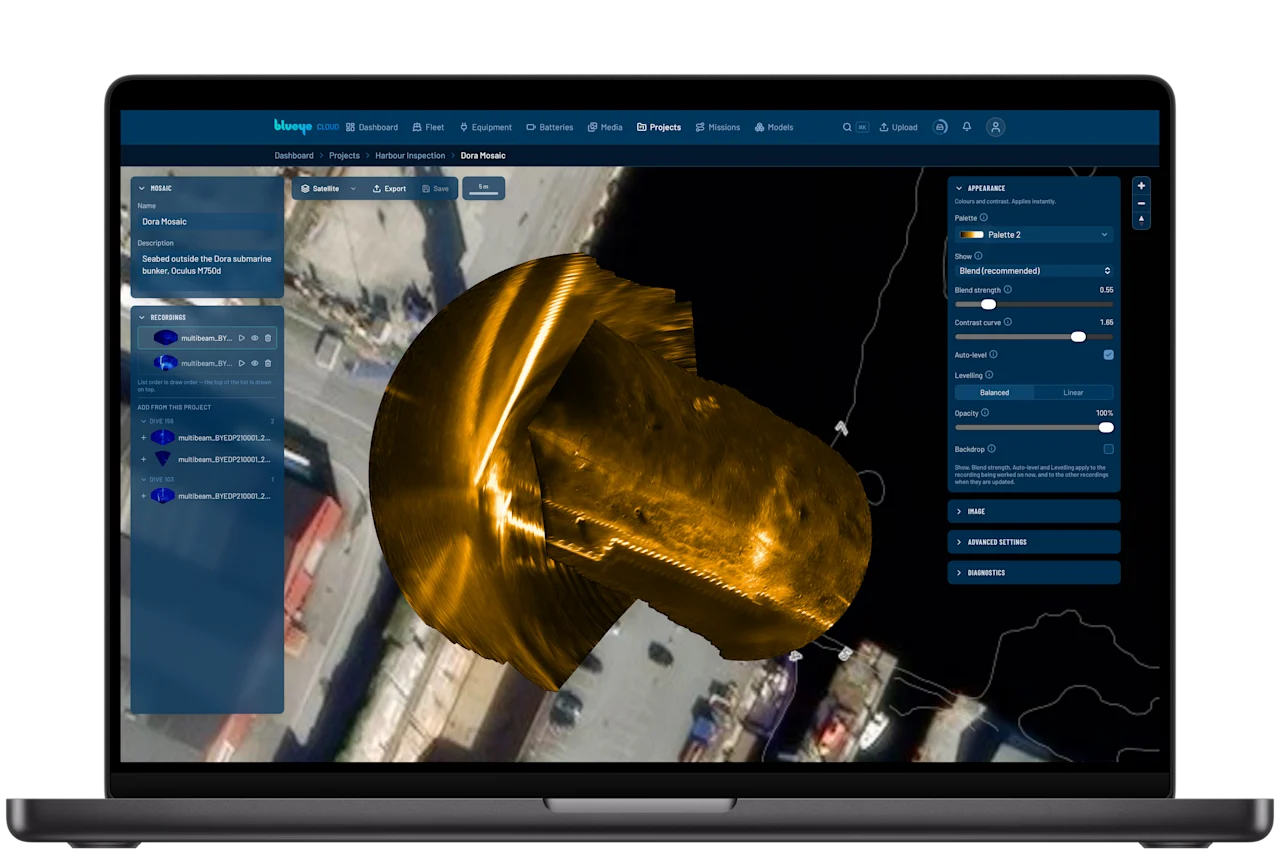
Task: Click the Export button
Action: 389,188
